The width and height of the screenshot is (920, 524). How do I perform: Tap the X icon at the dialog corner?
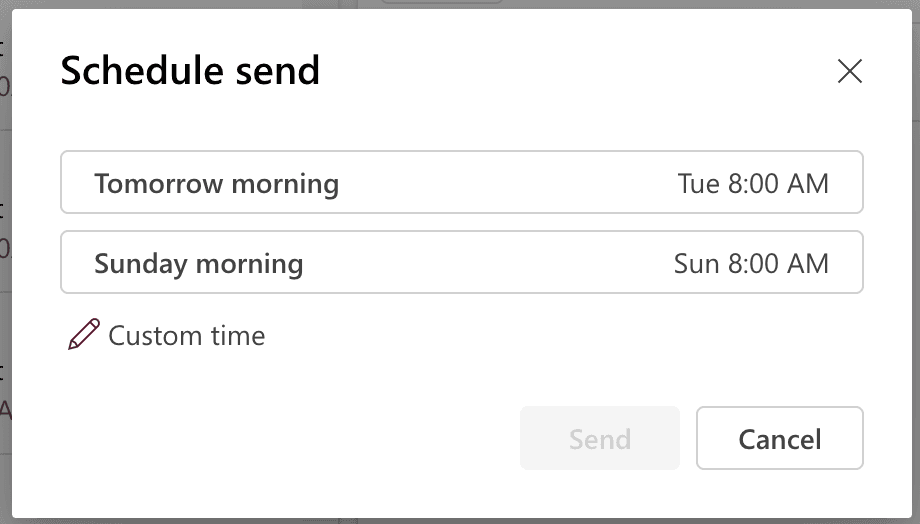(850, 71)
